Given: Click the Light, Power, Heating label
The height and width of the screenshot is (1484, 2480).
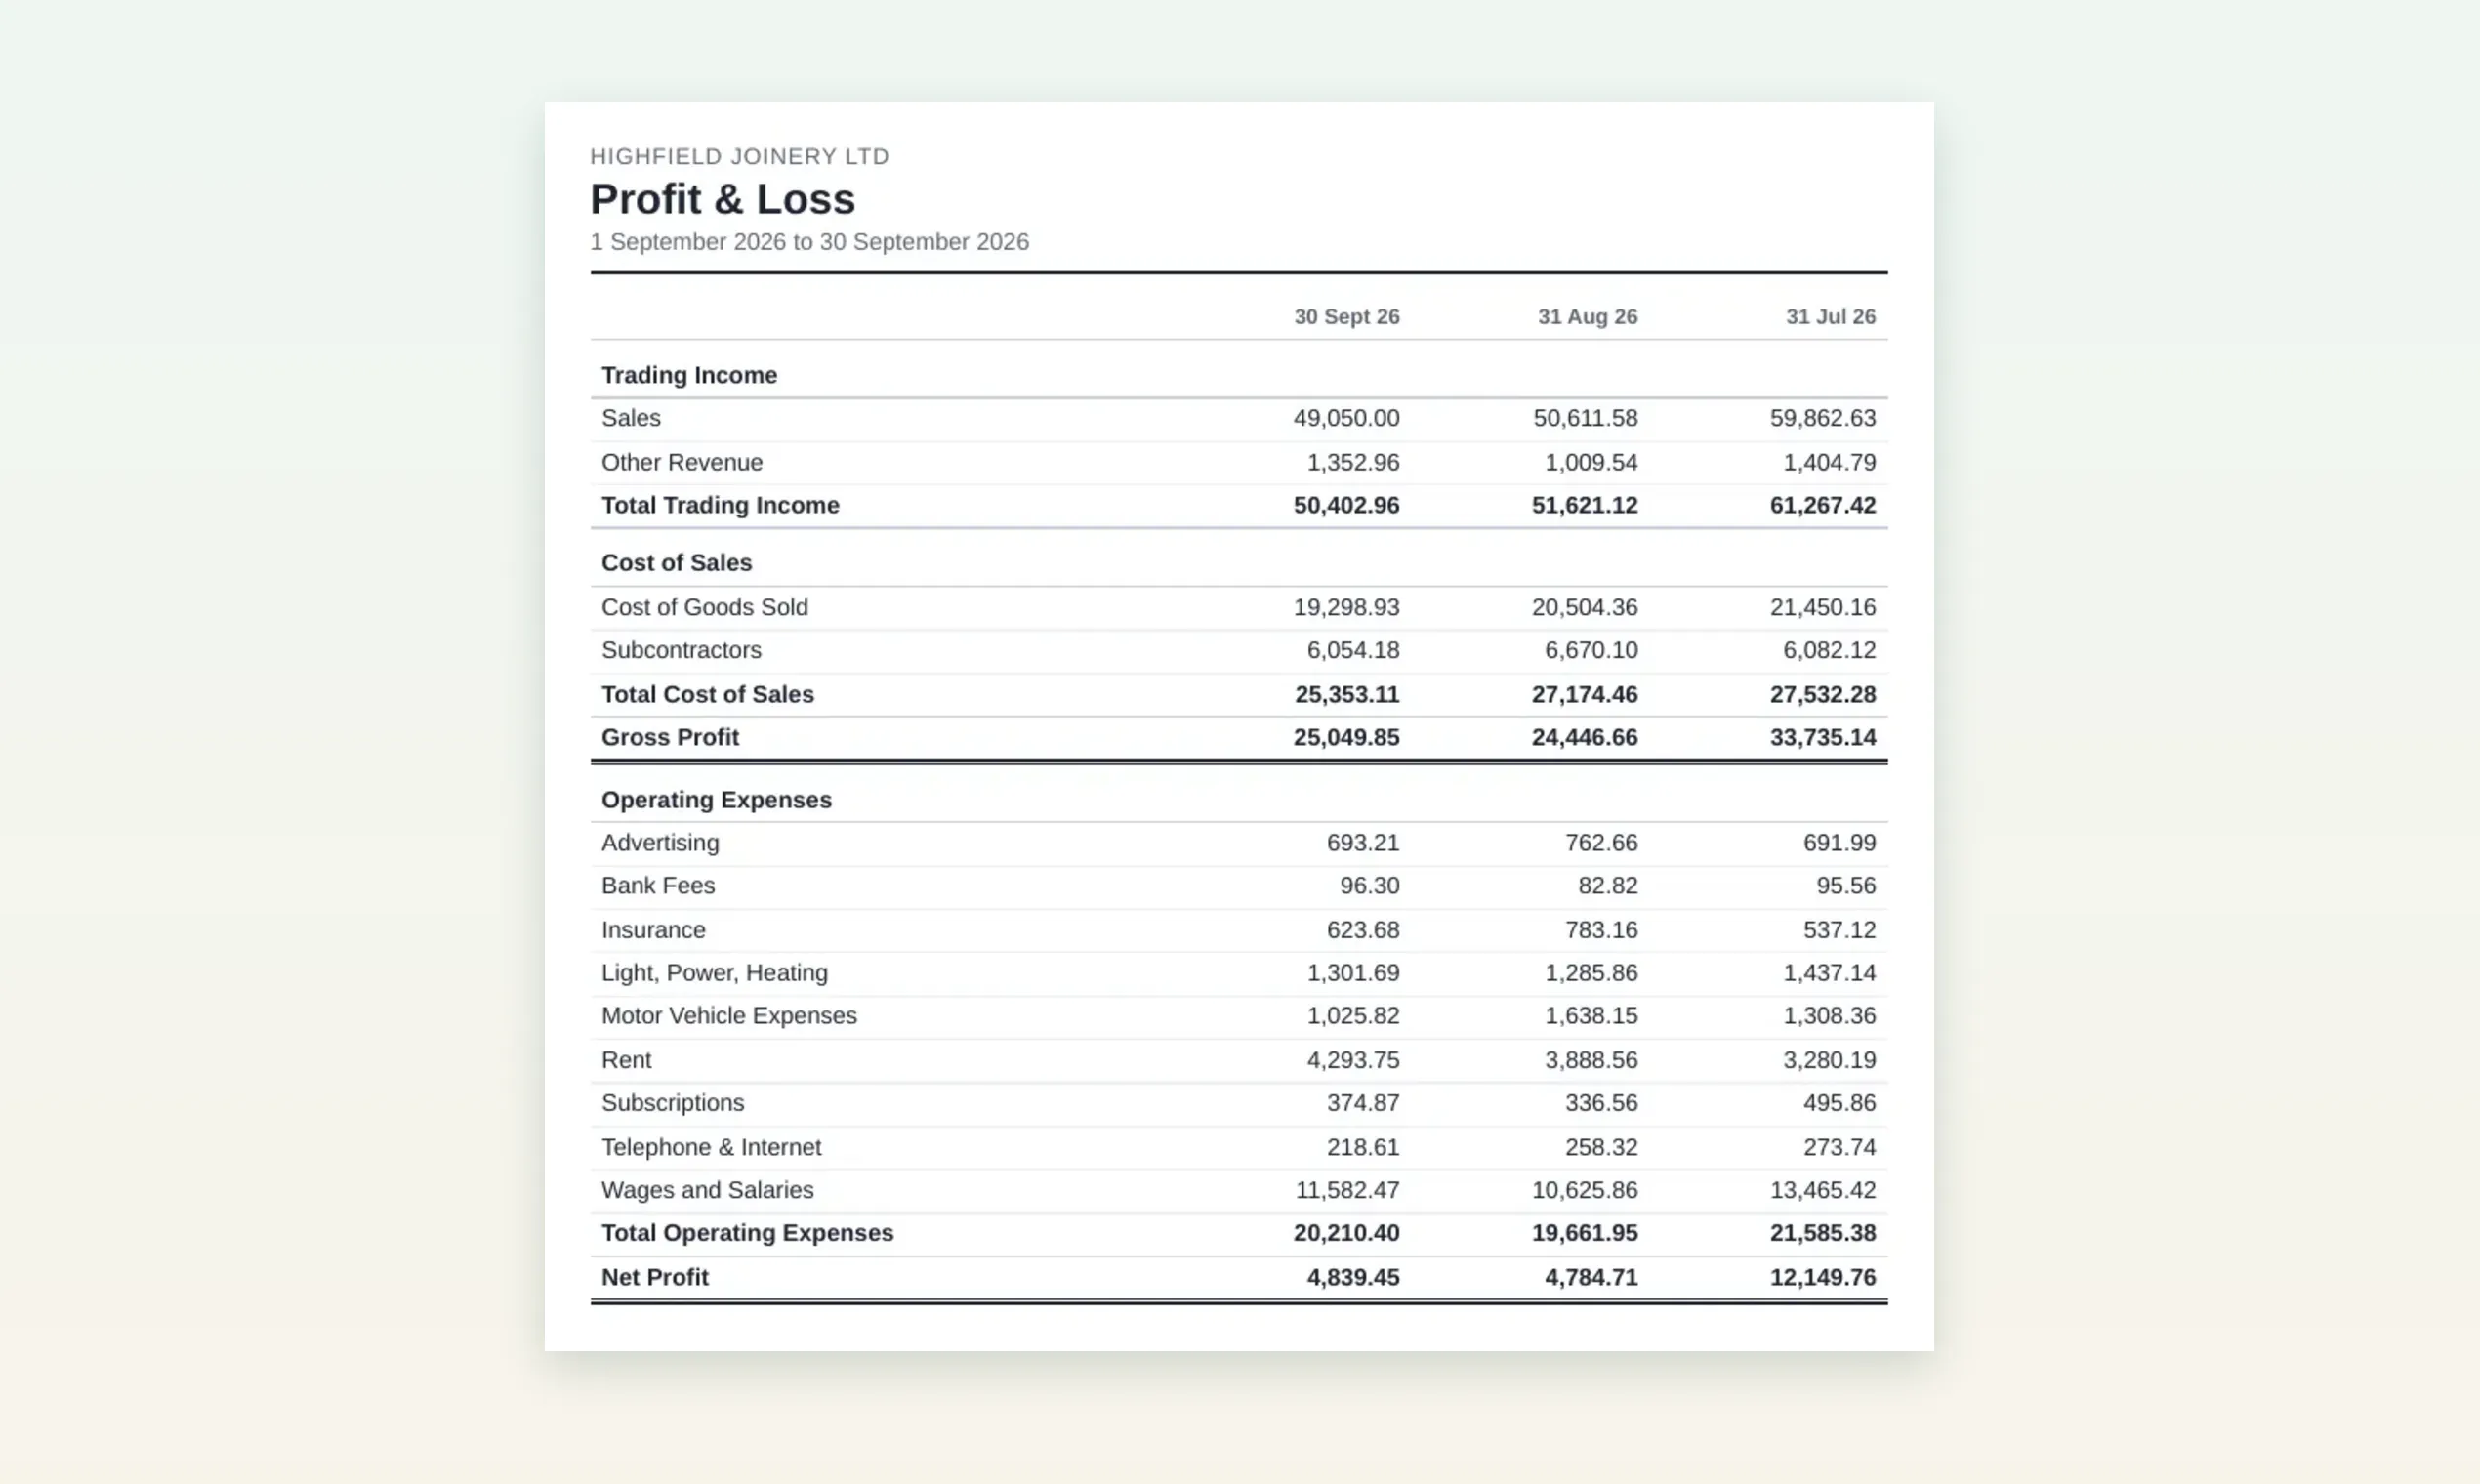Looking at the screenshot, I should click(714, 973).
